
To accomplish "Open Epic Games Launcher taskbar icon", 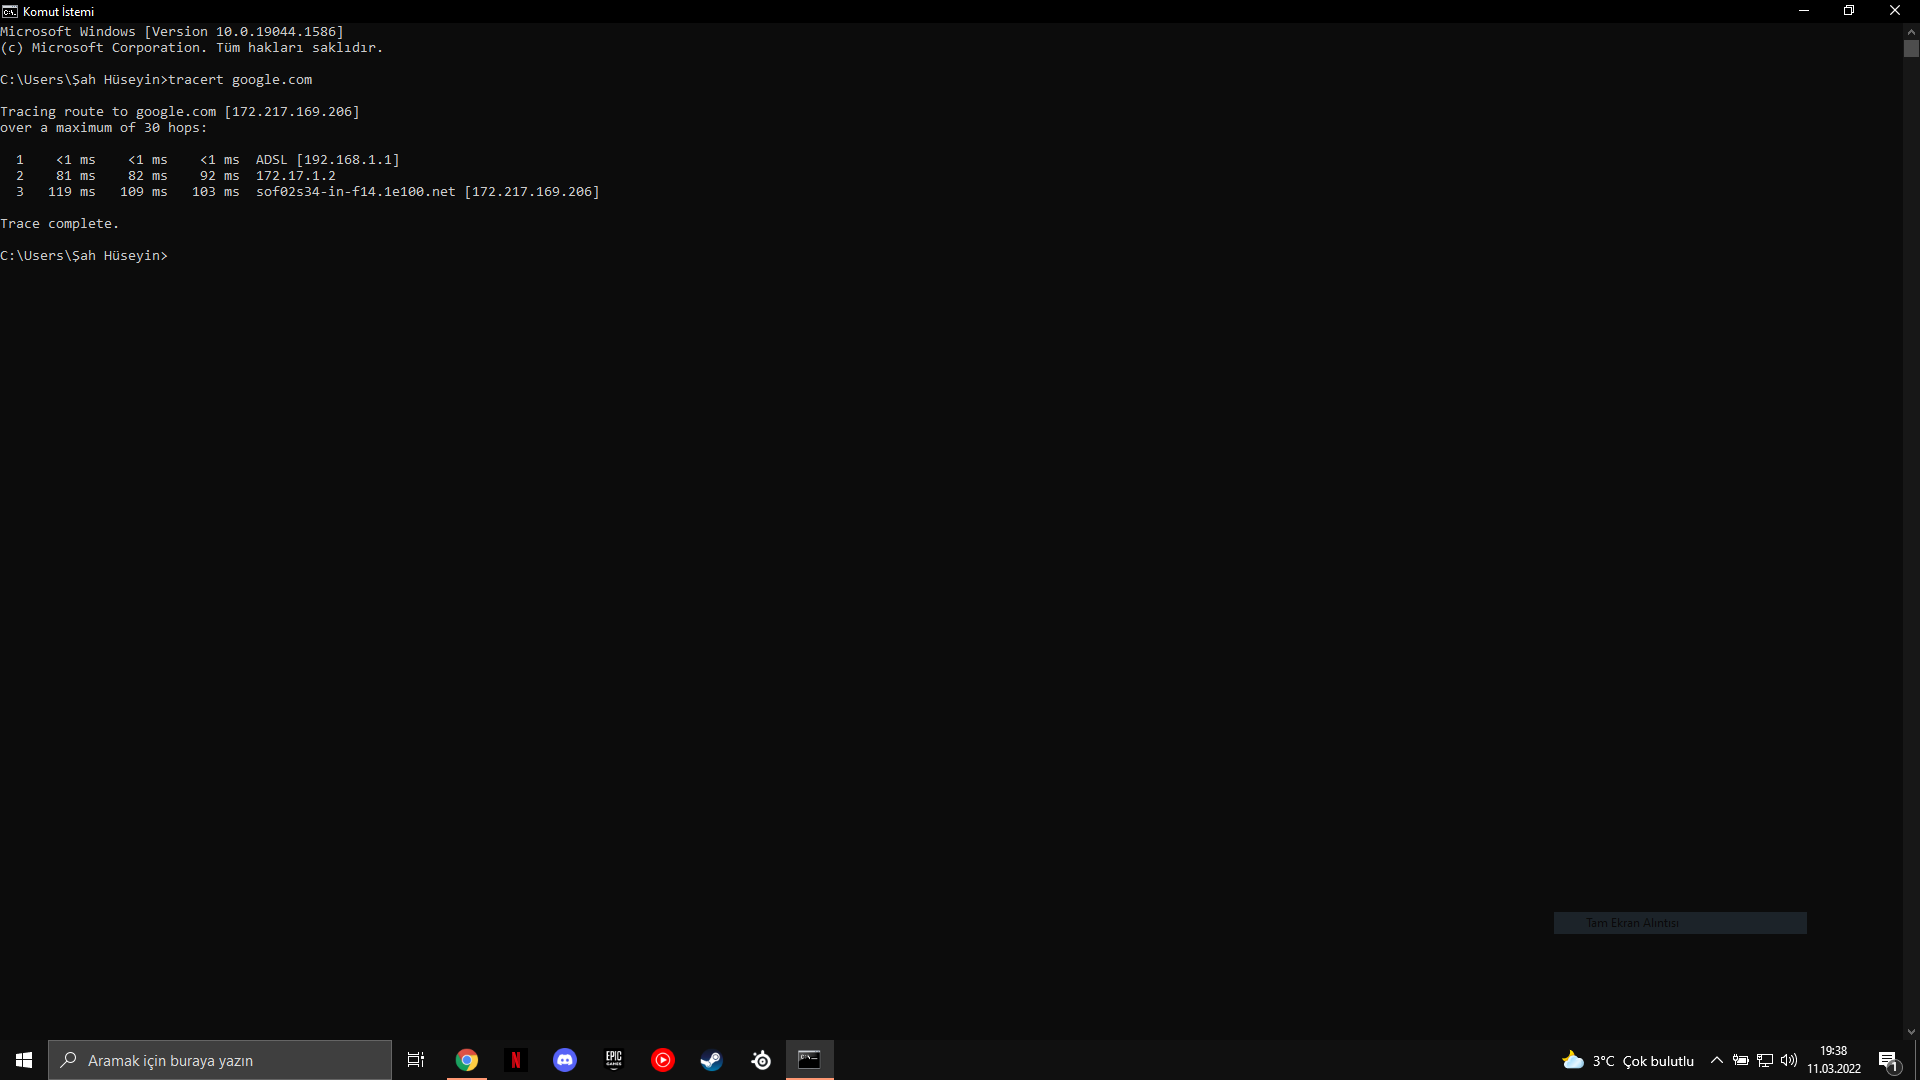I will 614,1060.
